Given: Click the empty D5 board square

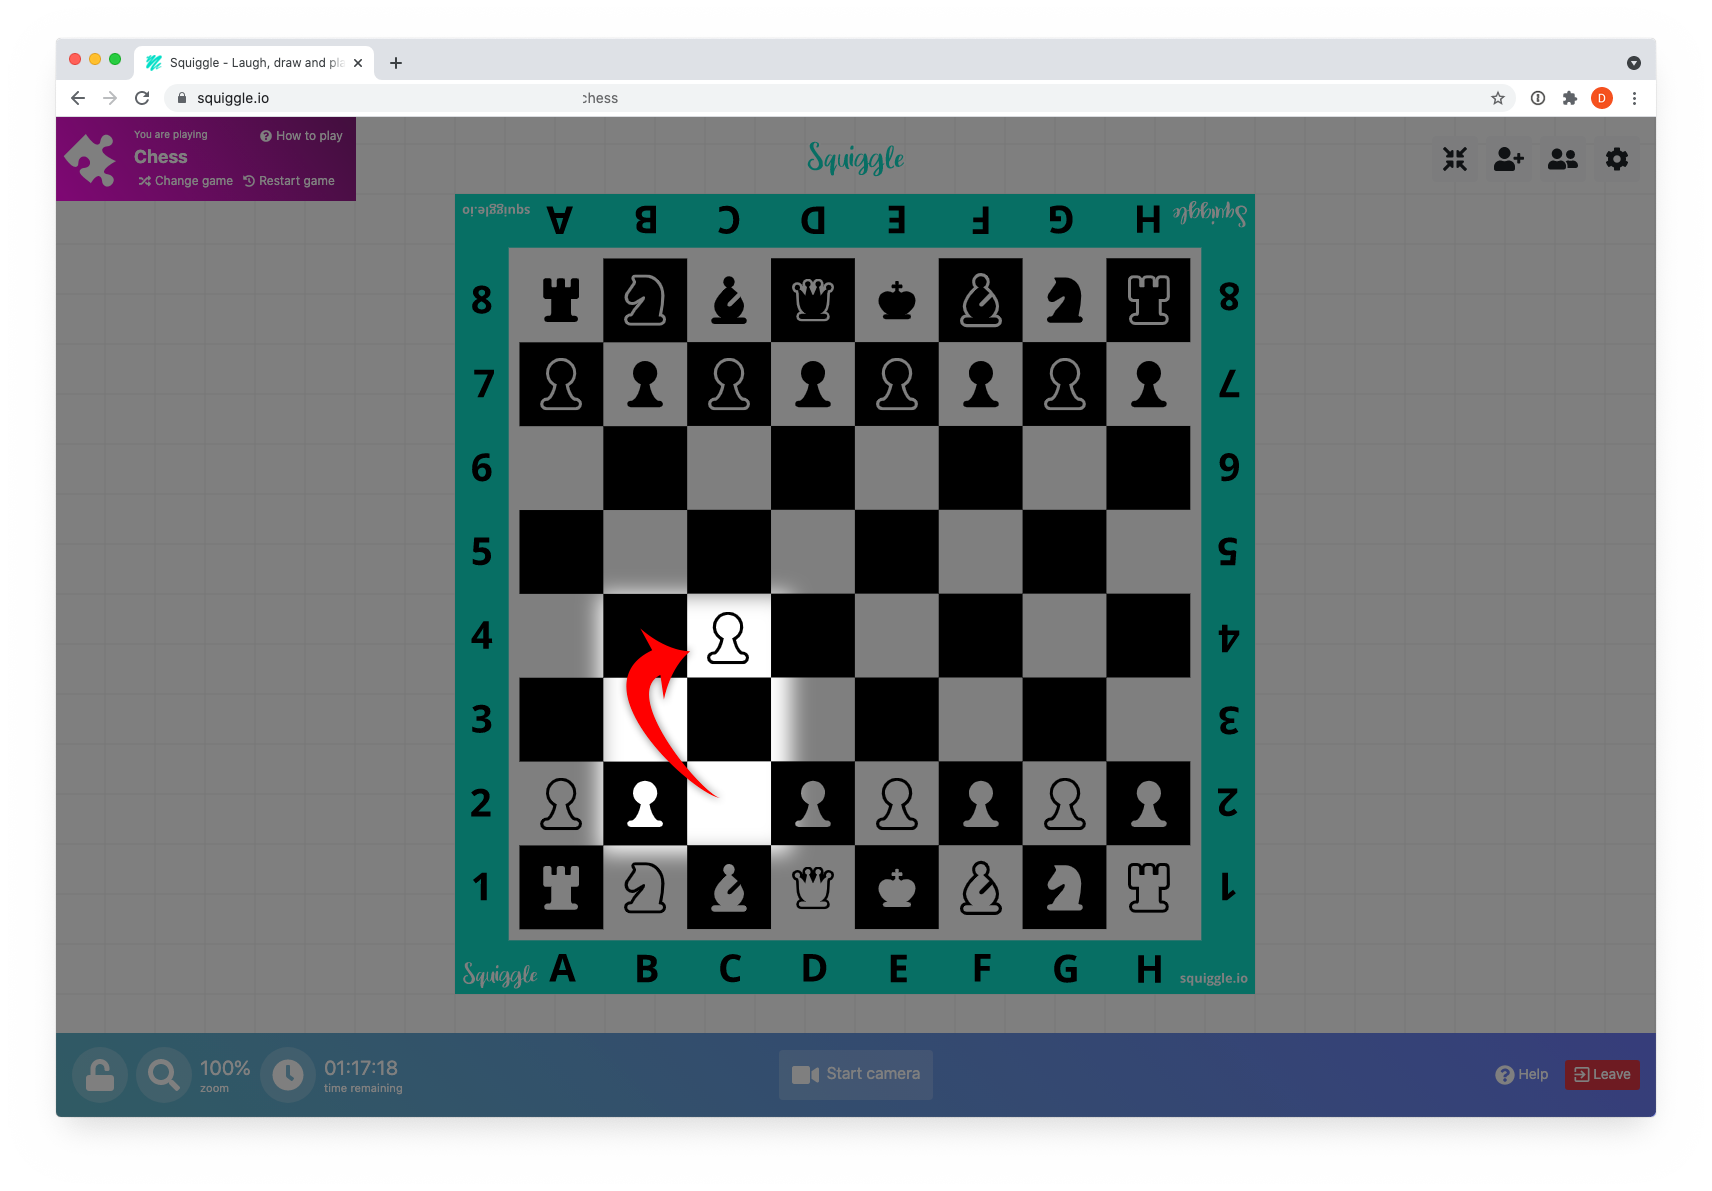Looking at the screenshot, I should [813, 552].
